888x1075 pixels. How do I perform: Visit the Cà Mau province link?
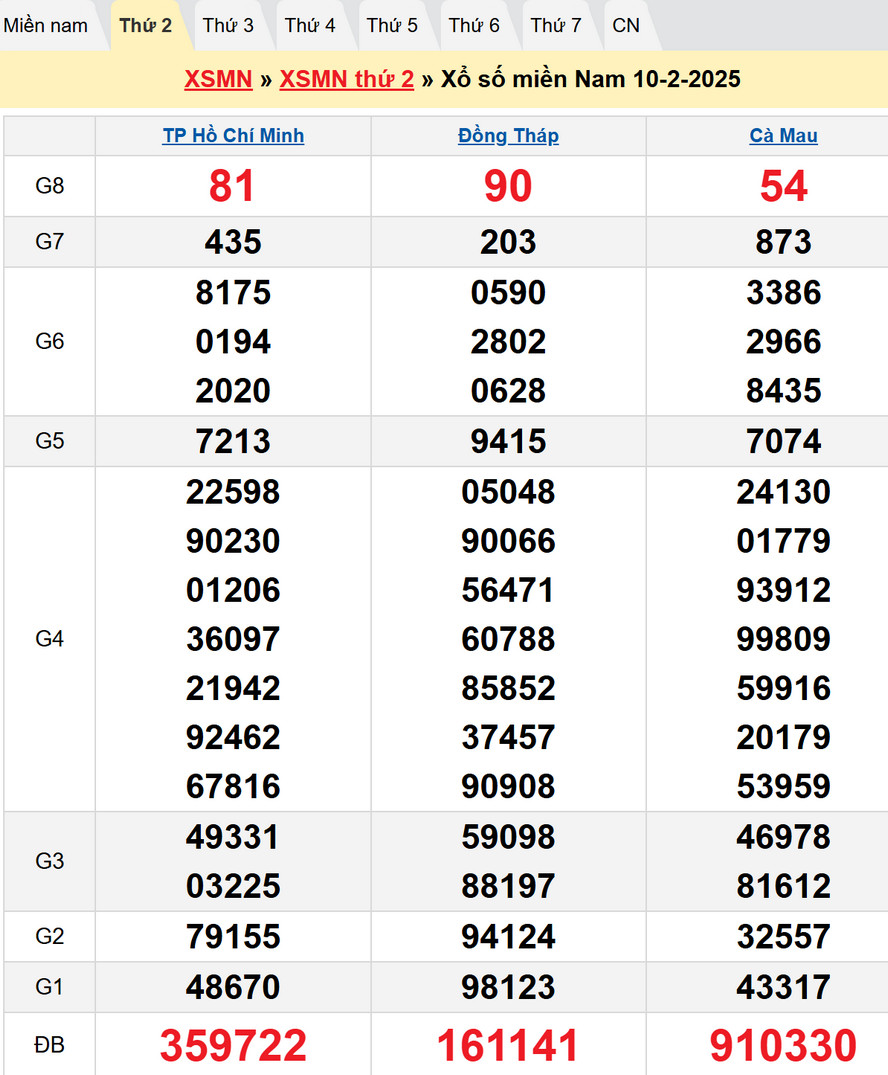pyautogui.click(x=783, y=136)
